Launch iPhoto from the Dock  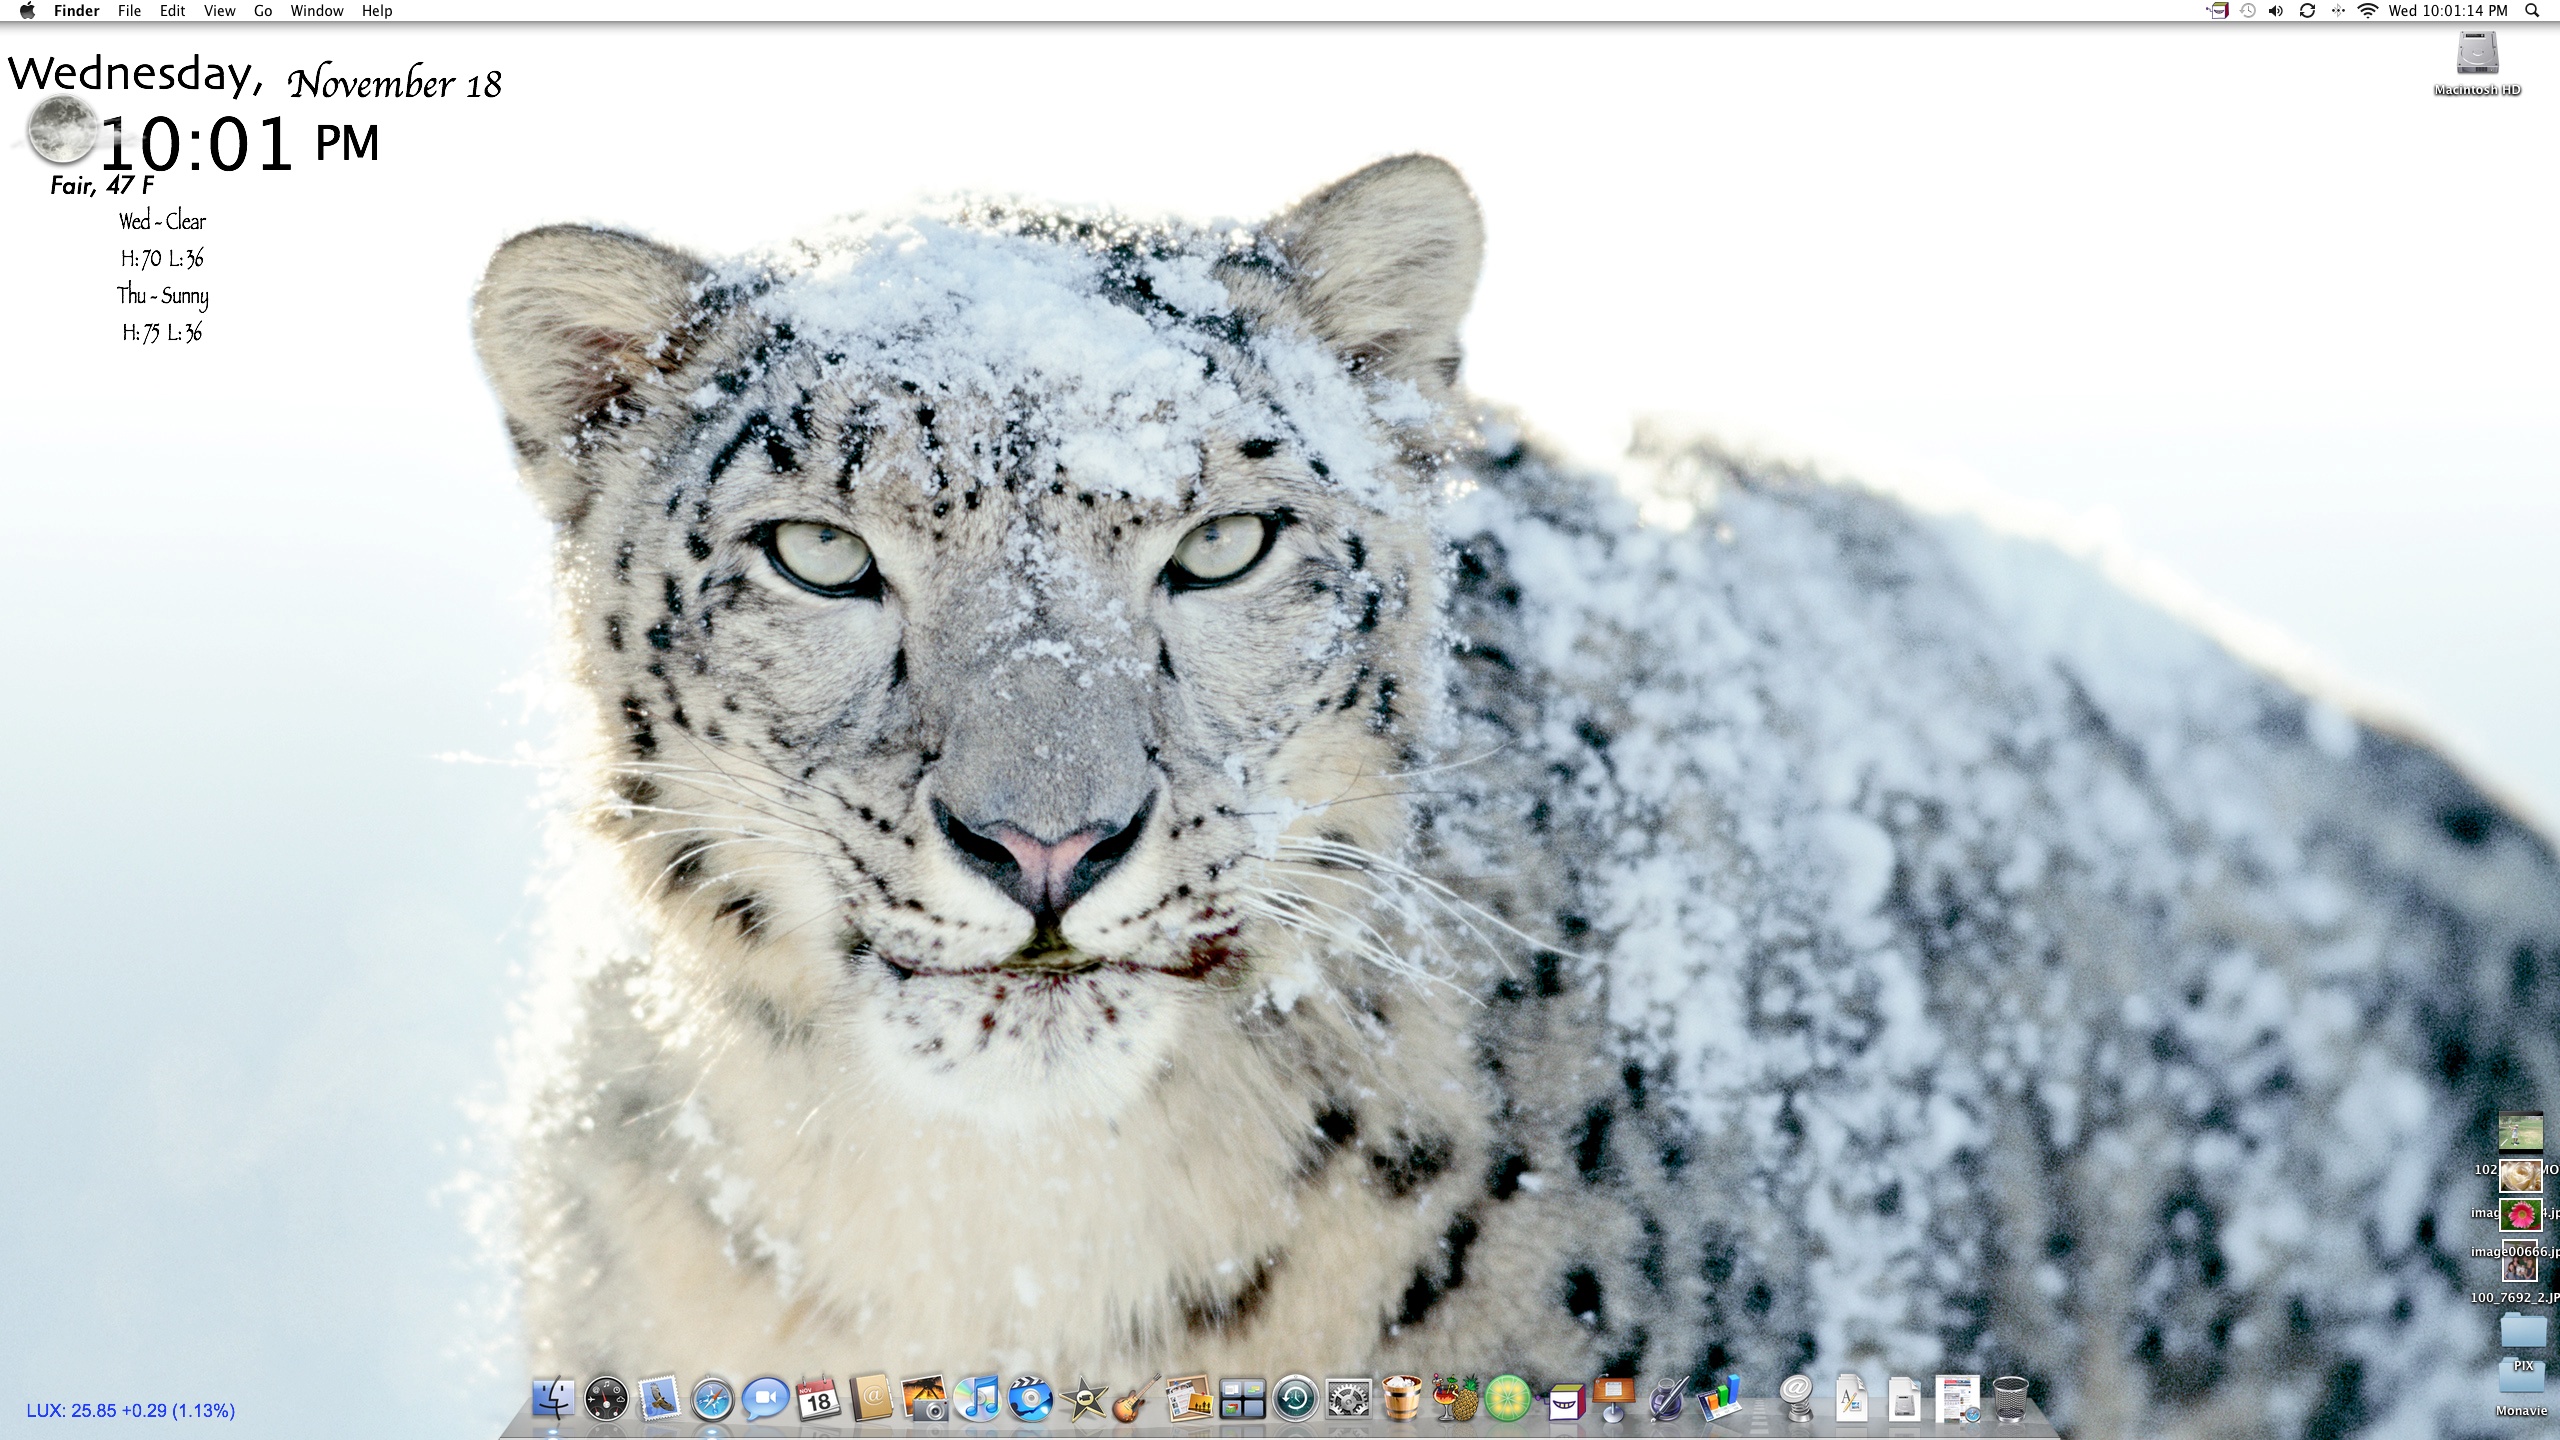click(x=925, y=1397)
